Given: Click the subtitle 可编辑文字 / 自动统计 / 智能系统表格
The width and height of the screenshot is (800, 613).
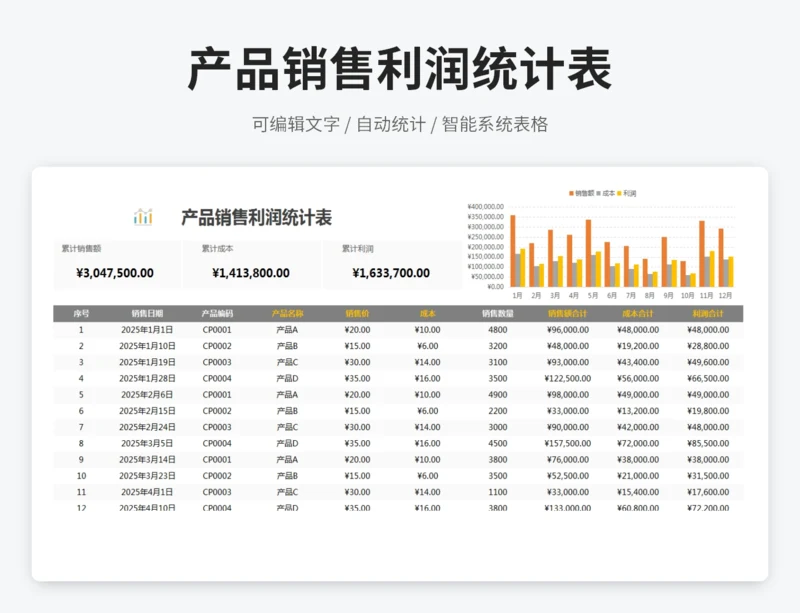Looking at the screenshot, I should point(399,124).
